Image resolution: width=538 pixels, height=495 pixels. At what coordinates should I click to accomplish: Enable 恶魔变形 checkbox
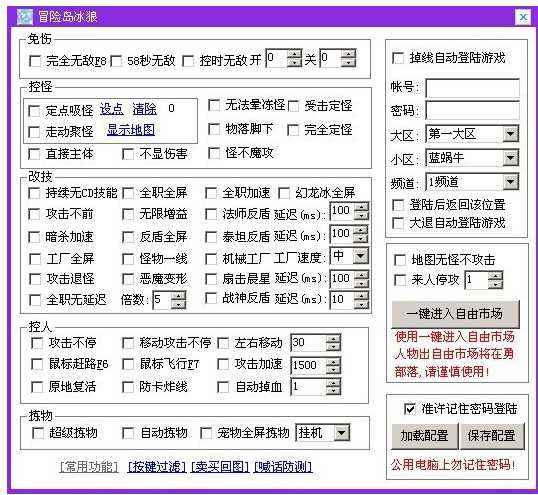128,279
